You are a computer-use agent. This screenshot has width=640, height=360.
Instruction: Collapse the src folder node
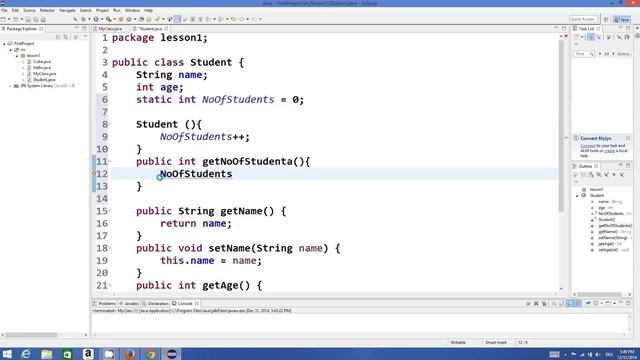point(11,49)
